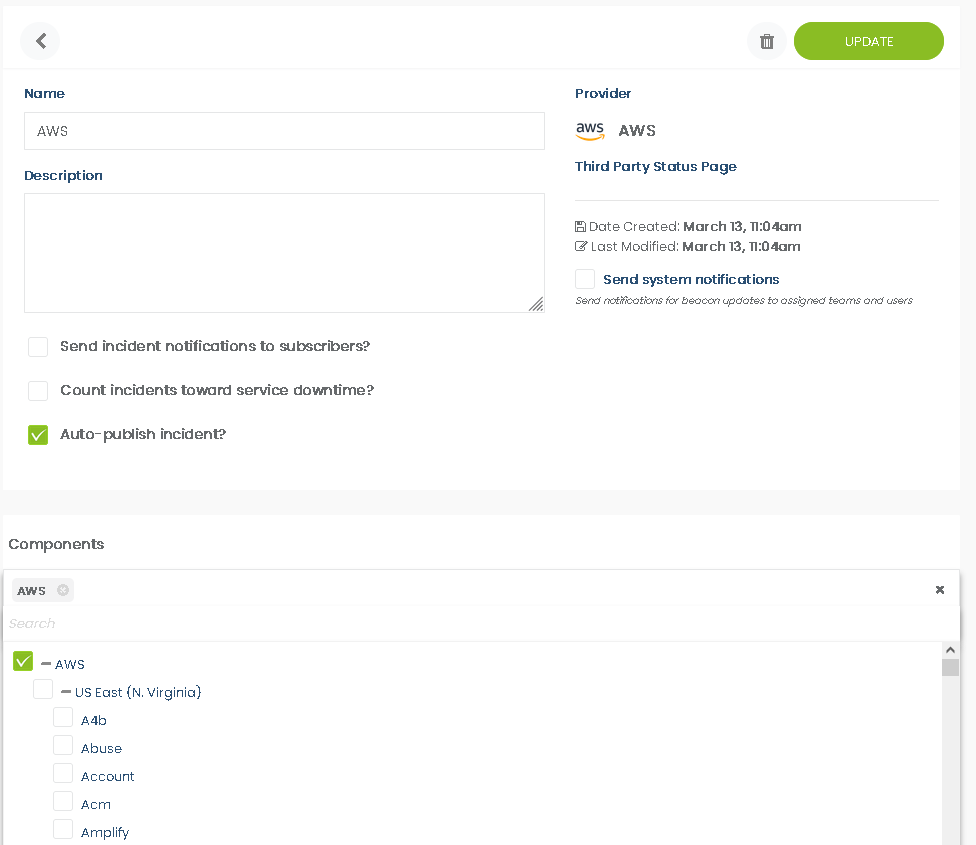Check the Abuse component checkbox
The image size is (976, 845).
(x=63, y=745)
